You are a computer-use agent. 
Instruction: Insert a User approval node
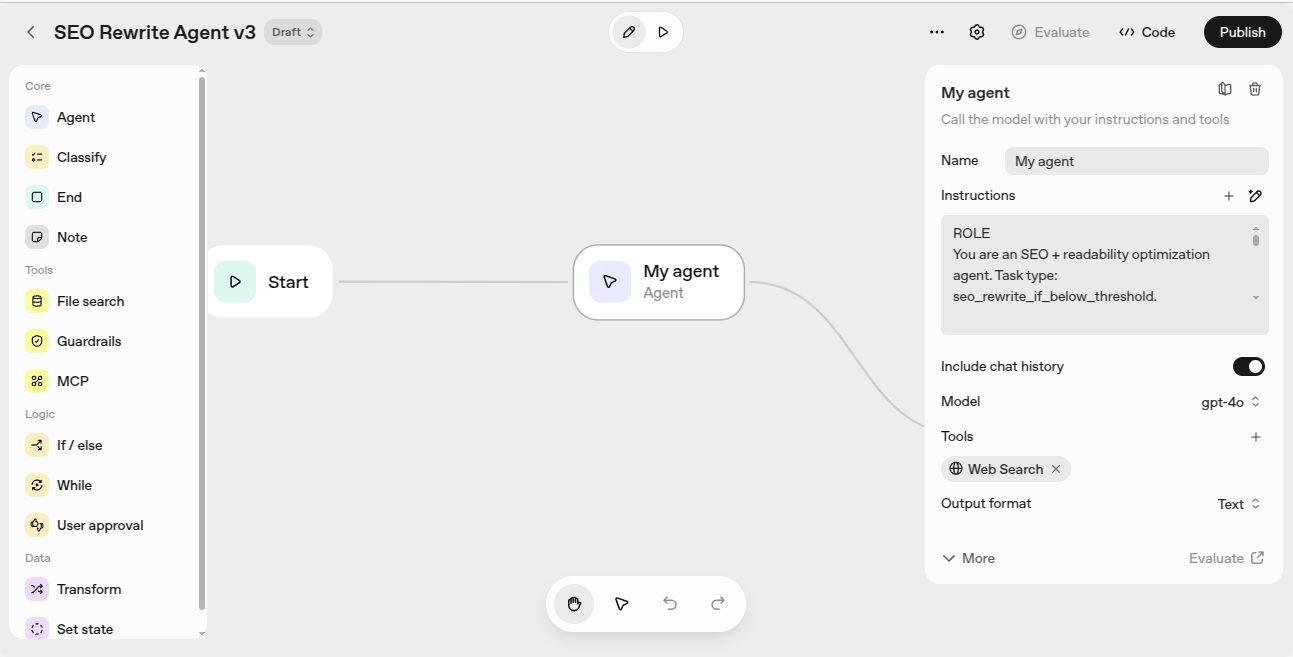point(100,525)
